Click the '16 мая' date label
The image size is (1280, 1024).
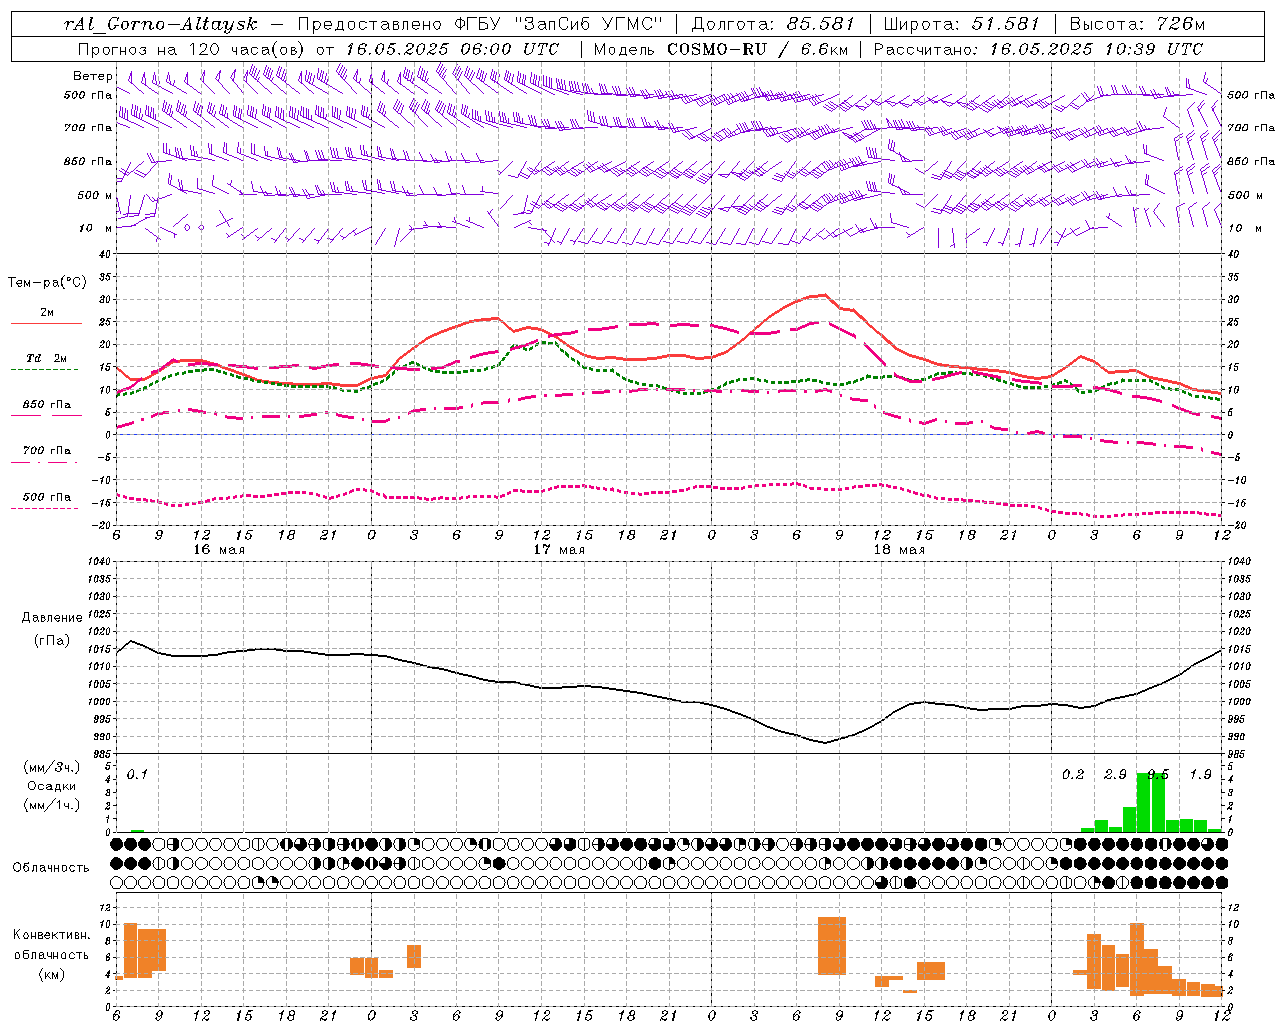point(219,550)
